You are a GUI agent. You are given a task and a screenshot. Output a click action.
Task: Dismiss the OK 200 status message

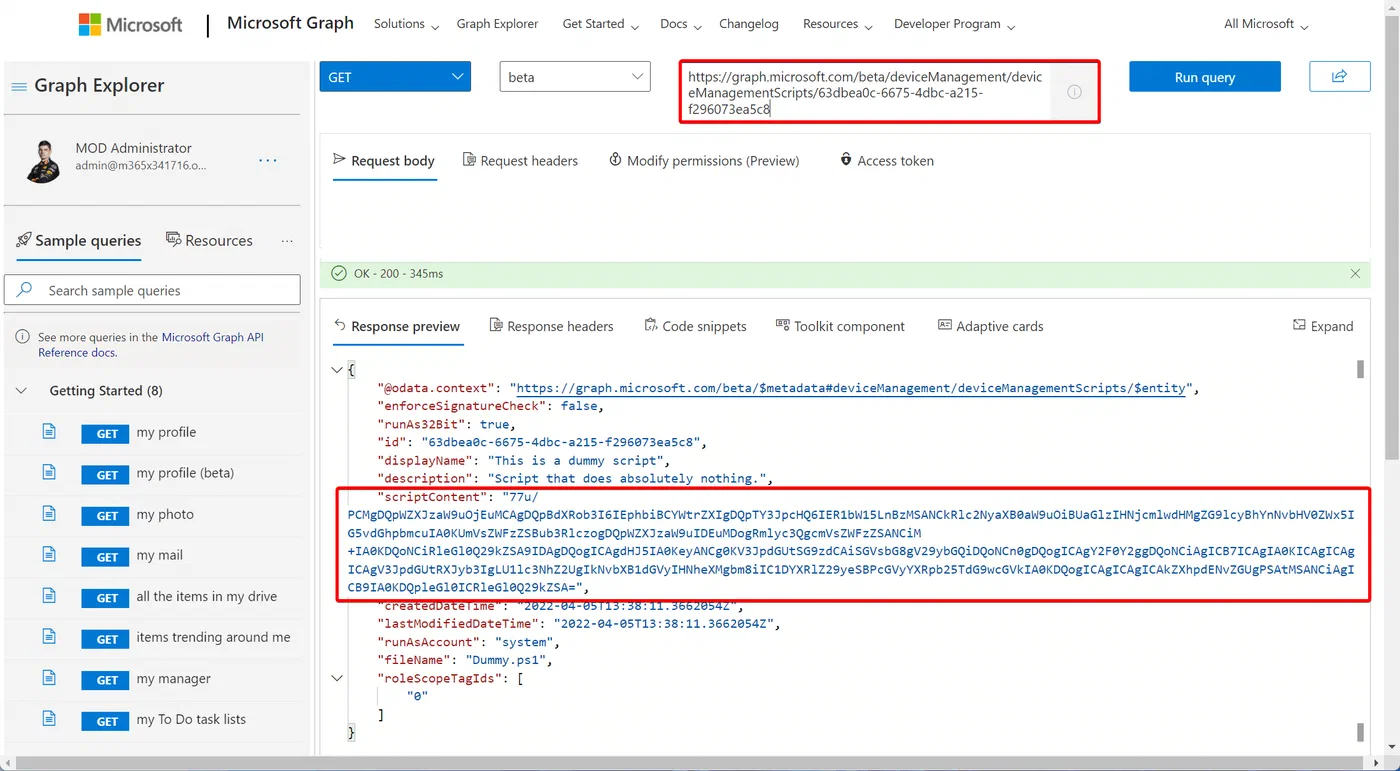coord(1355,273)
